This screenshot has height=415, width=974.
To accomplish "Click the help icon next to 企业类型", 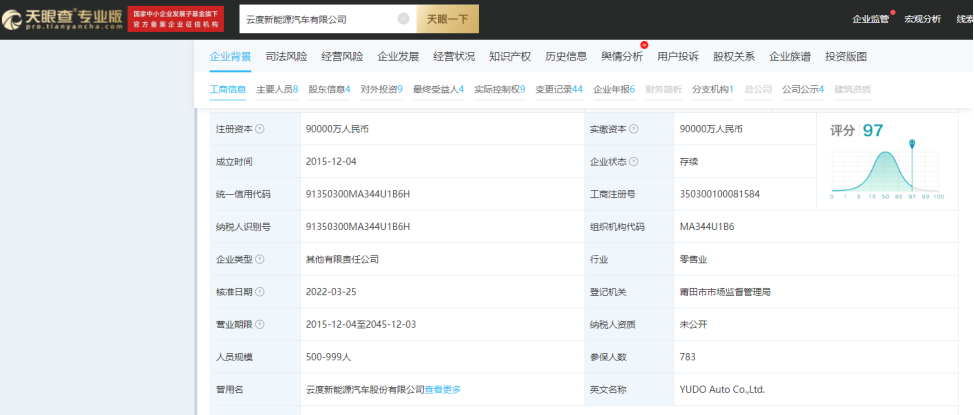I will click(x=260, y=259).
